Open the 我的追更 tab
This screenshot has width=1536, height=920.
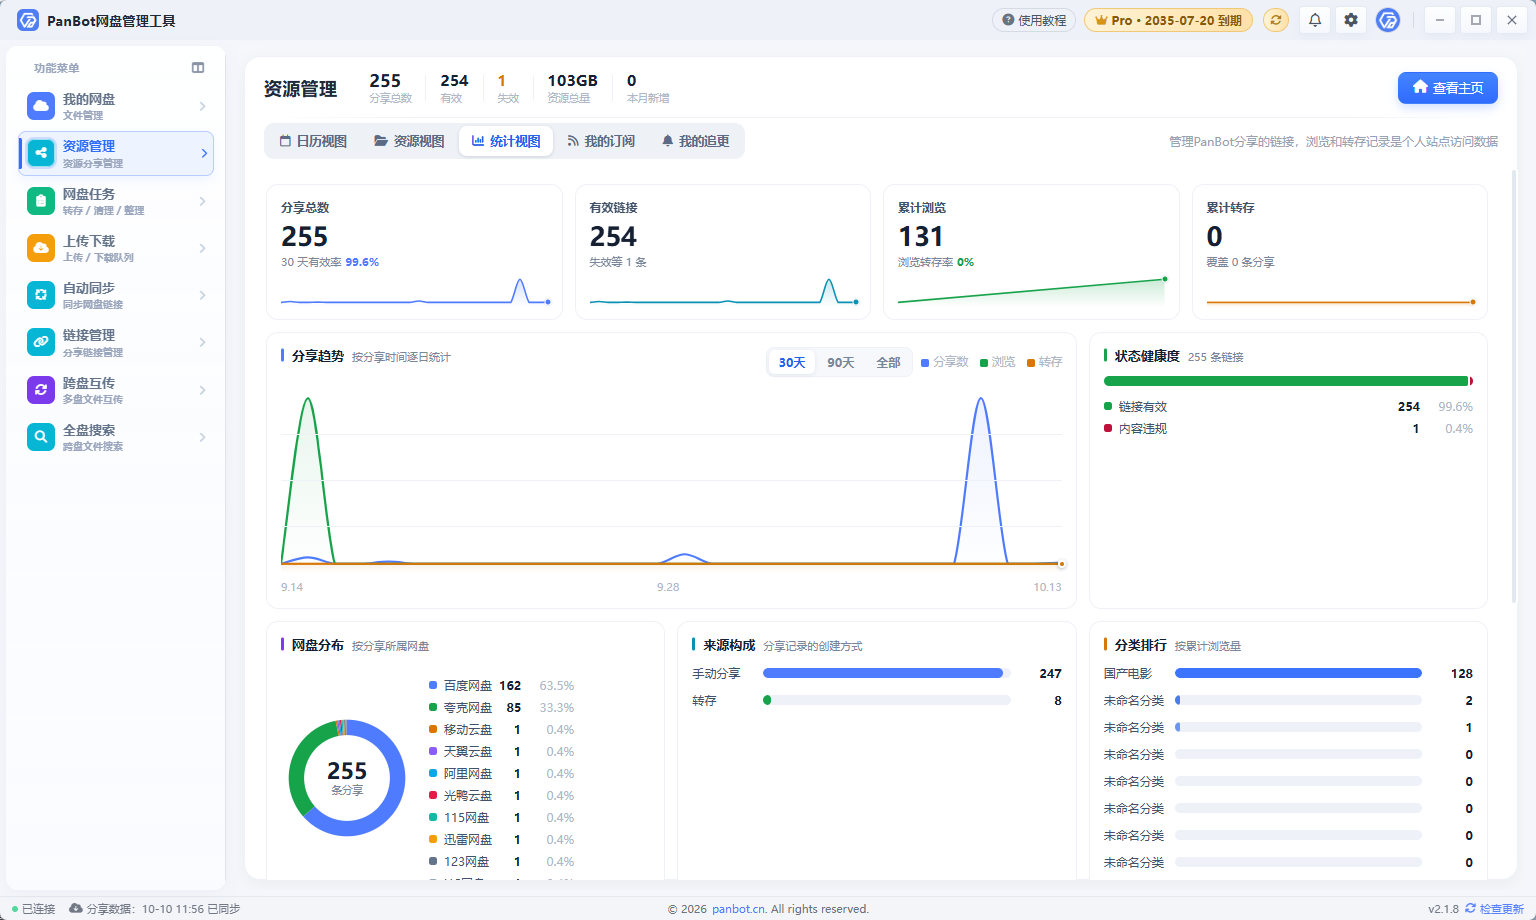(x=695, y=141)
